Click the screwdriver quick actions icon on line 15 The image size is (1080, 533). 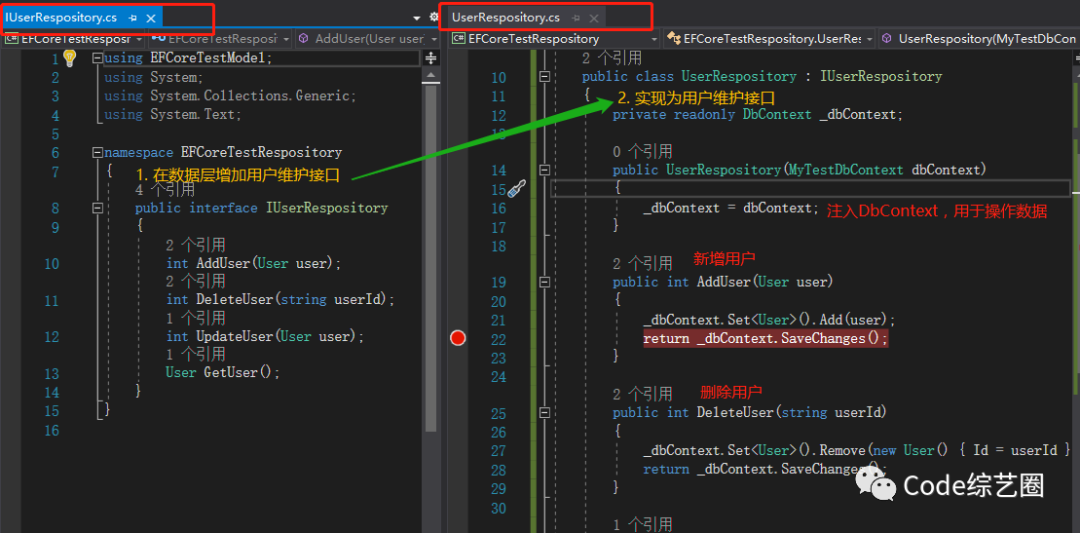click(517, 188)
